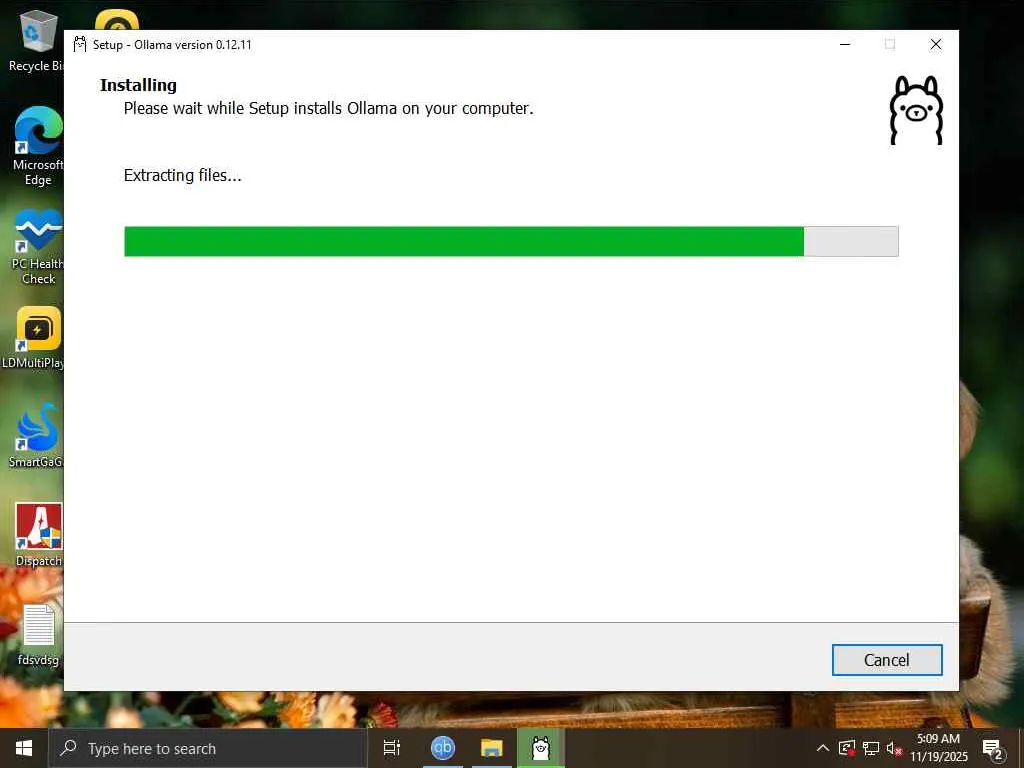Viewport: 1024px width, 768px height.
Task: Open the Action Center notifications icon
Action: click(993, 749)
